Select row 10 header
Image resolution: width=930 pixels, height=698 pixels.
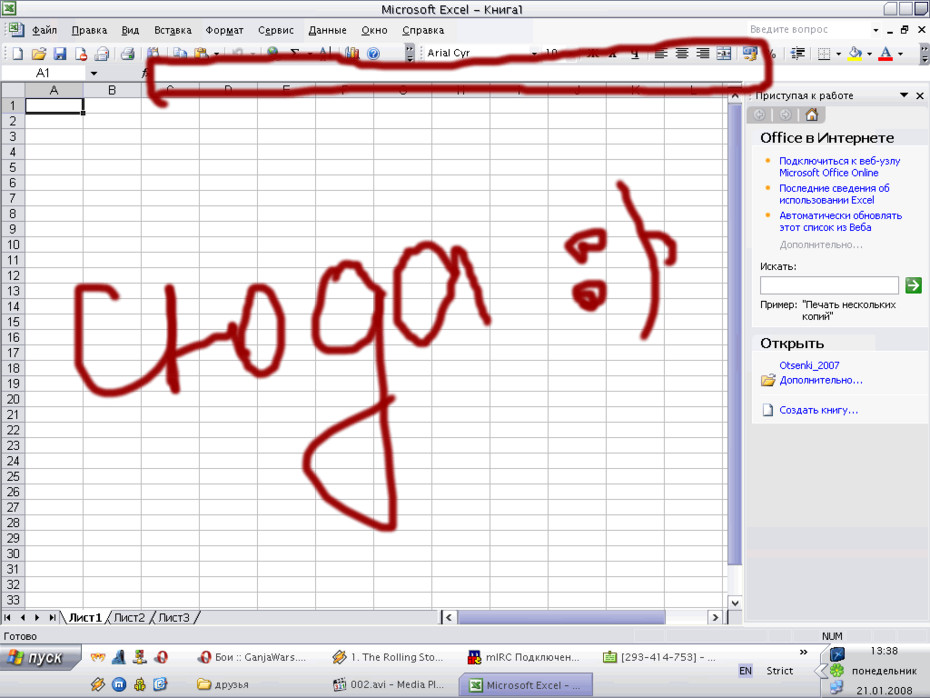pos(12,244)
